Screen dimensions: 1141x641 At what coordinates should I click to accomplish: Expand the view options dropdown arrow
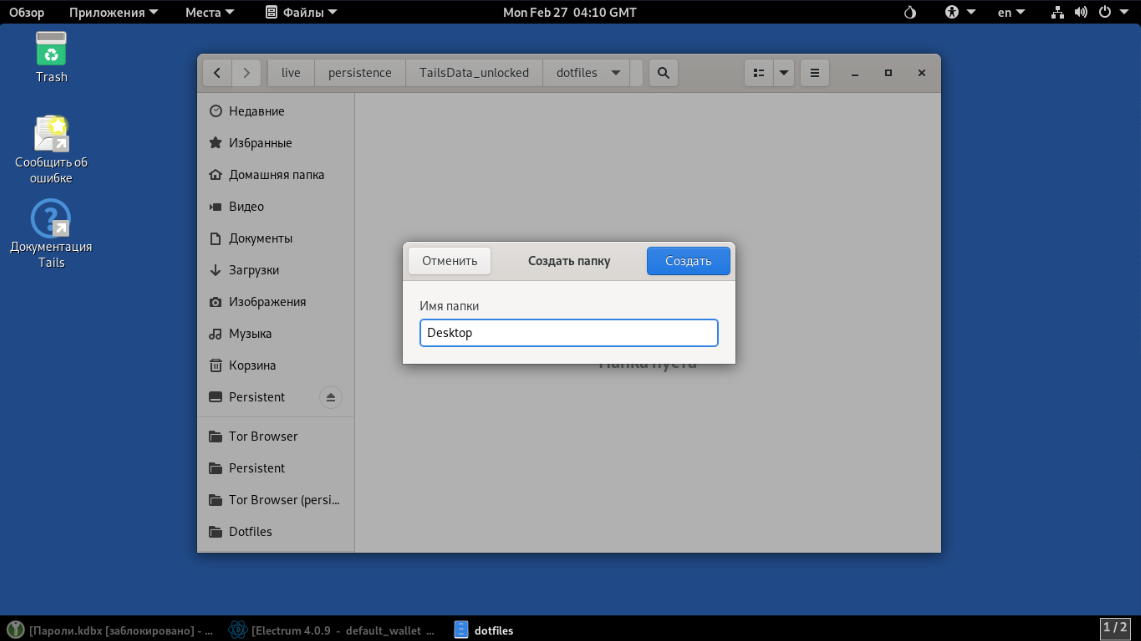coord(784,73)
